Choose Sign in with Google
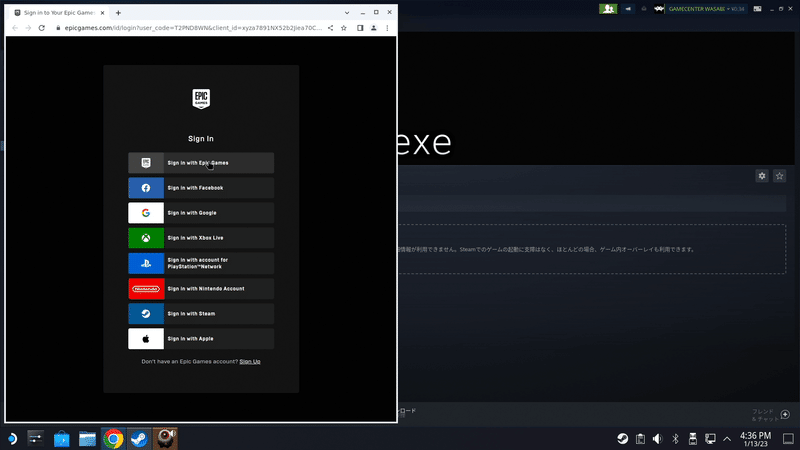The image size is (800, 450). tap(201, 213)
